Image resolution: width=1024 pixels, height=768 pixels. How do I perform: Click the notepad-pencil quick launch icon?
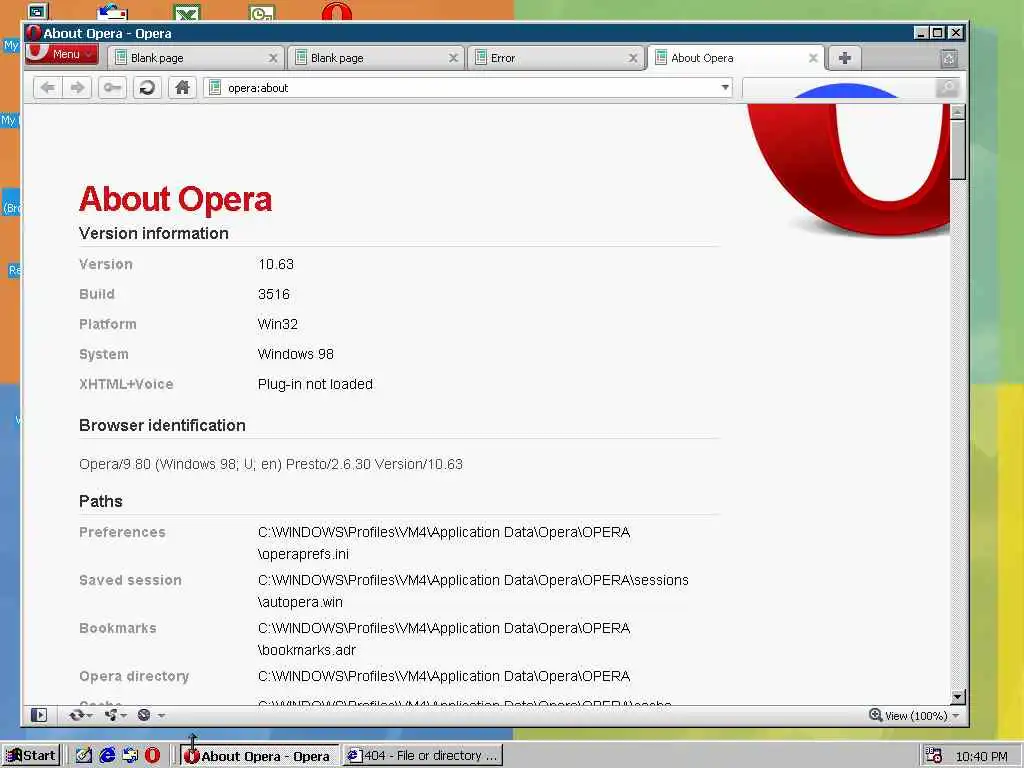(83, 756)
